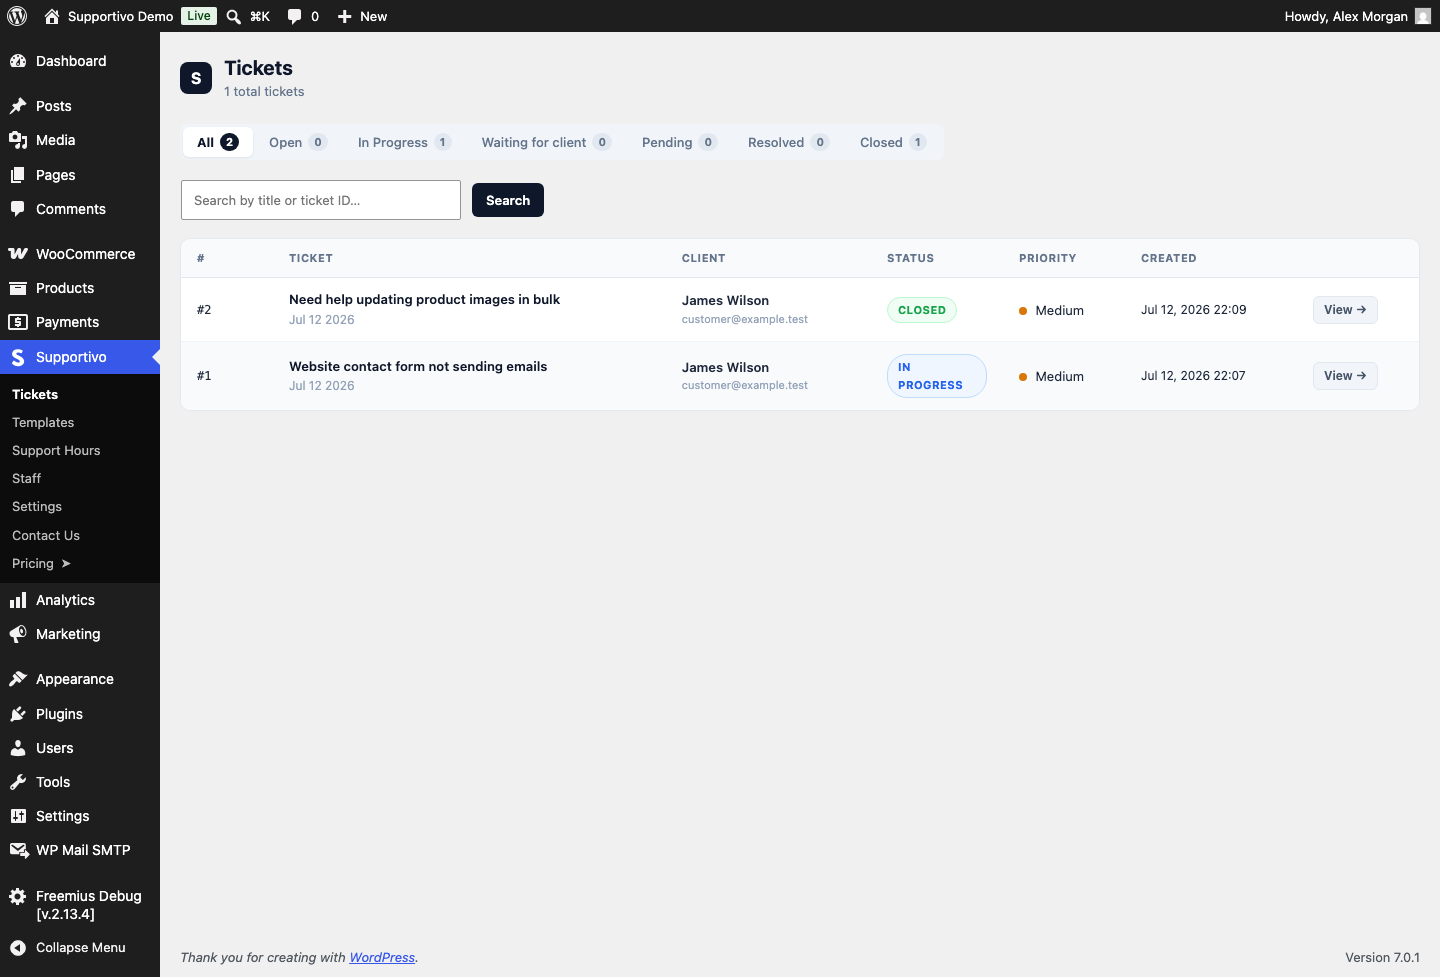Click the 'Howdy, Alex Morgan' account text
The image size is (1440, 977).
(1346, 16)
